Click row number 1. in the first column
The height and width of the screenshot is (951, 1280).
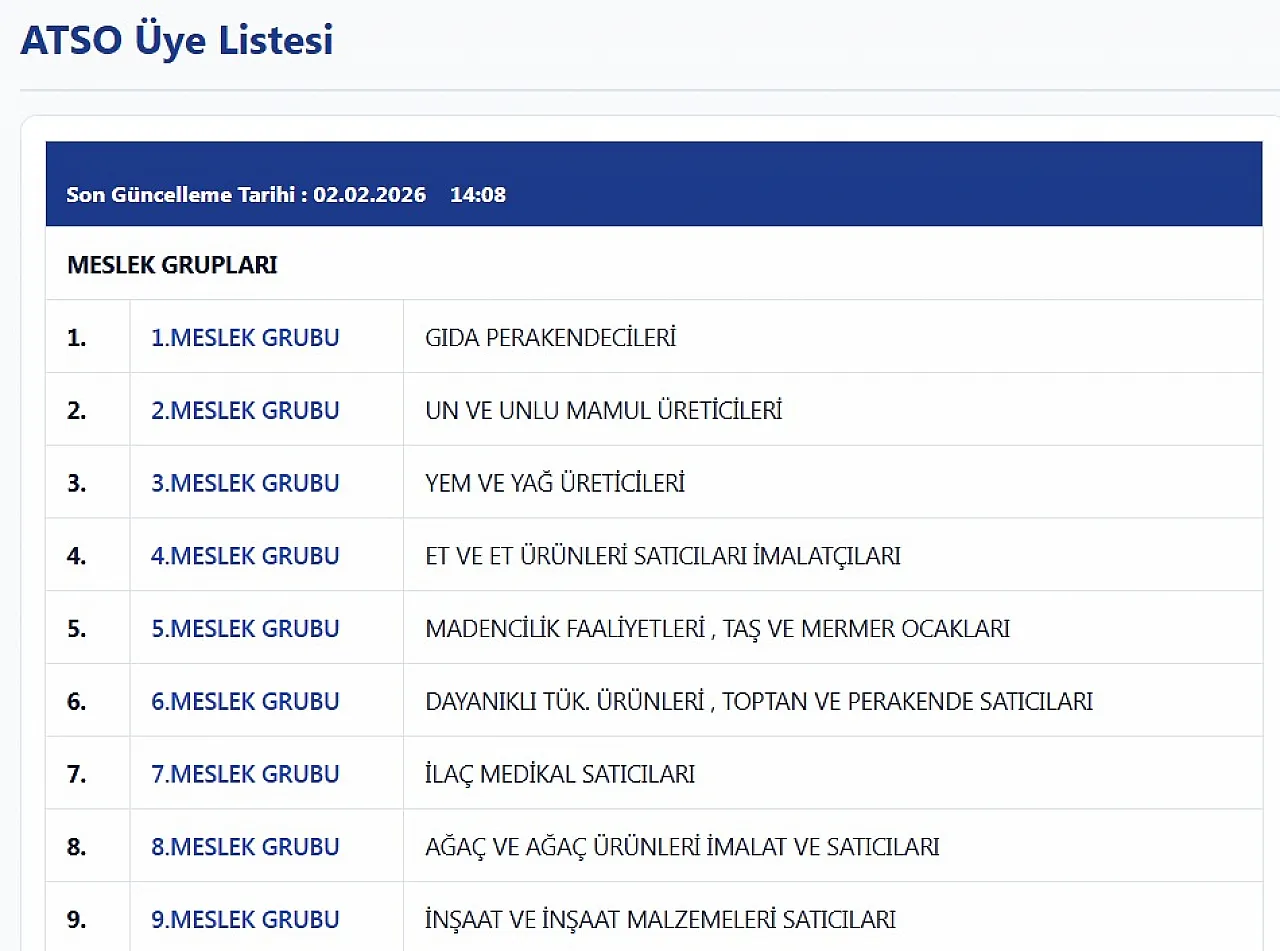tap(77, 338)
